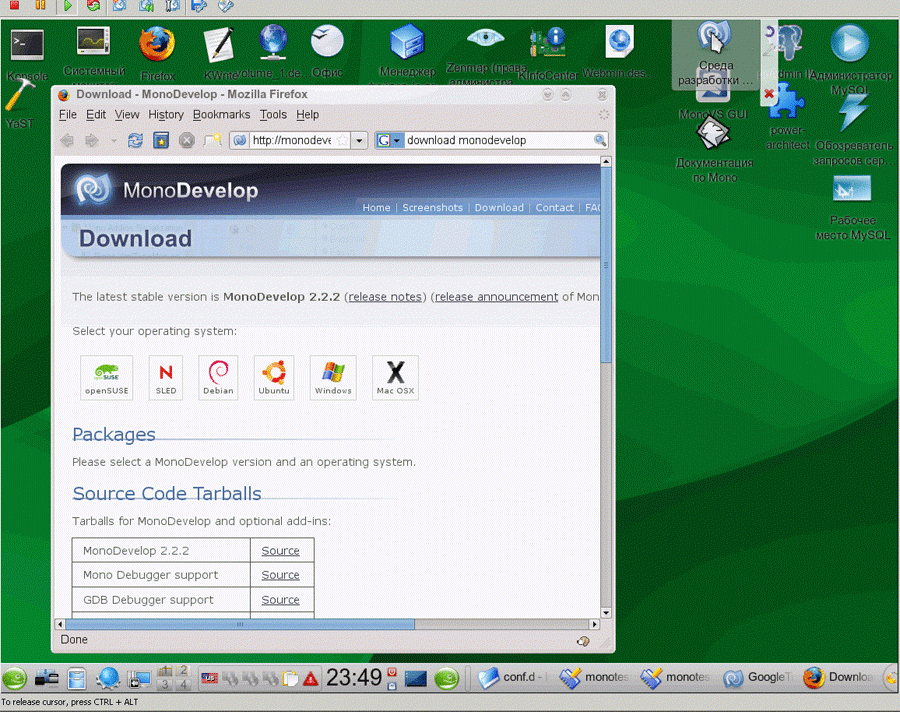Open the Менеджер file manager desktop icon
Viewport: 900px width, 712px height.
(407, 41)
